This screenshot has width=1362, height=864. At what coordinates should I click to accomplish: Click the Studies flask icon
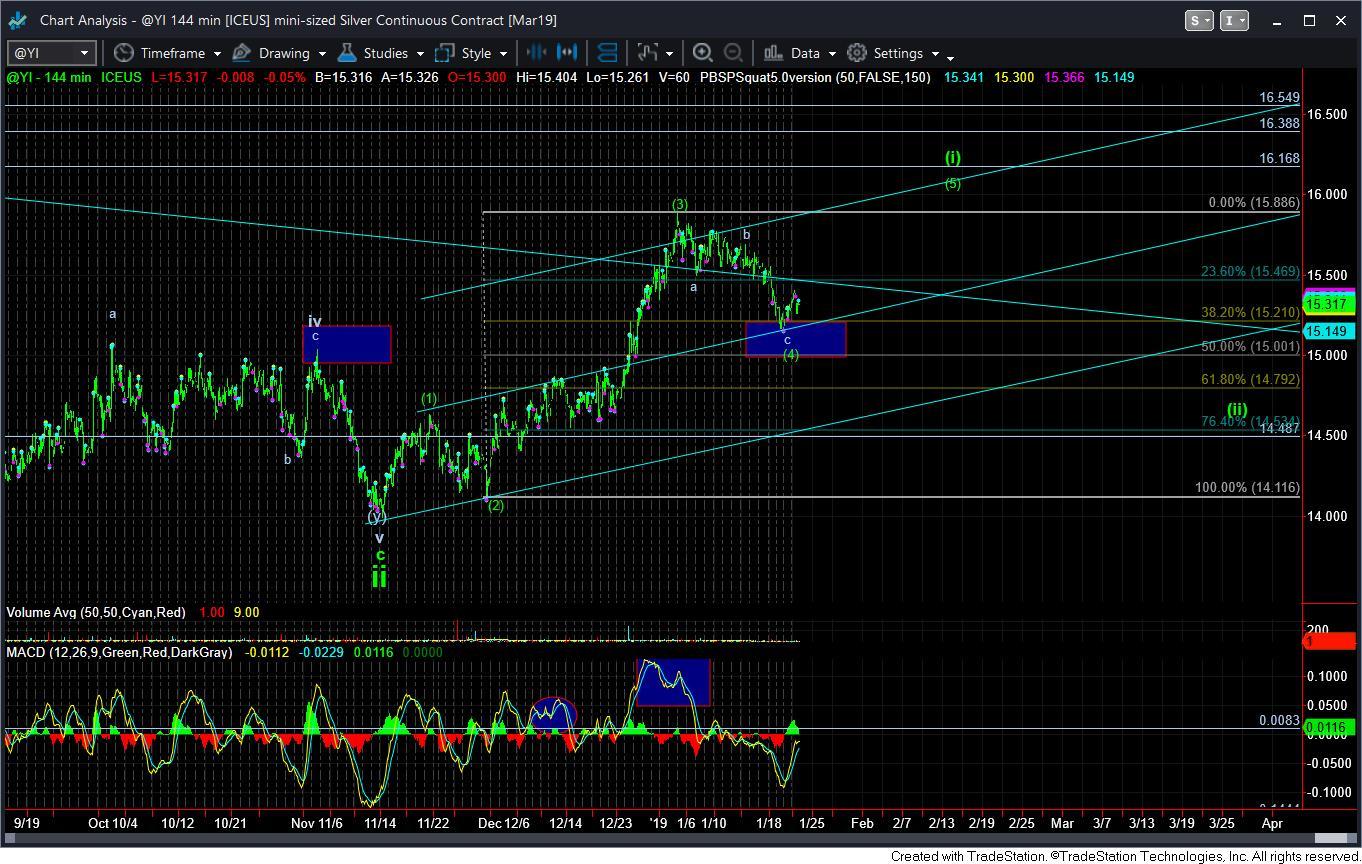point(347,53)
